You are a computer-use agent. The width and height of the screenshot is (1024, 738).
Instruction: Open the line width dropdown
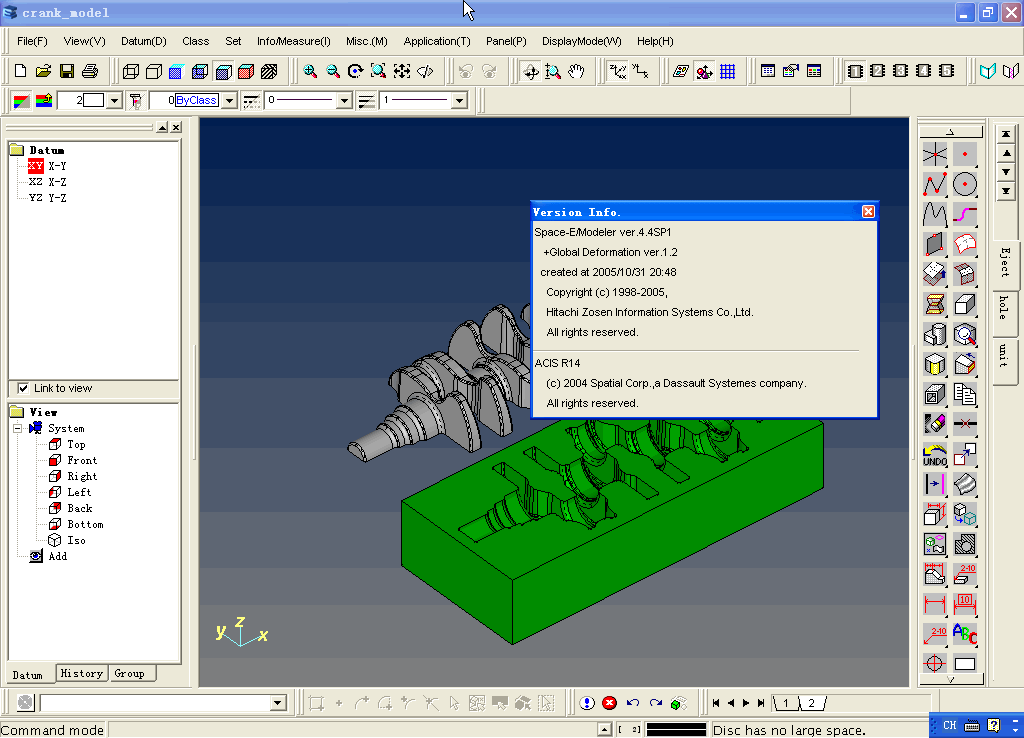click(459, 101)
